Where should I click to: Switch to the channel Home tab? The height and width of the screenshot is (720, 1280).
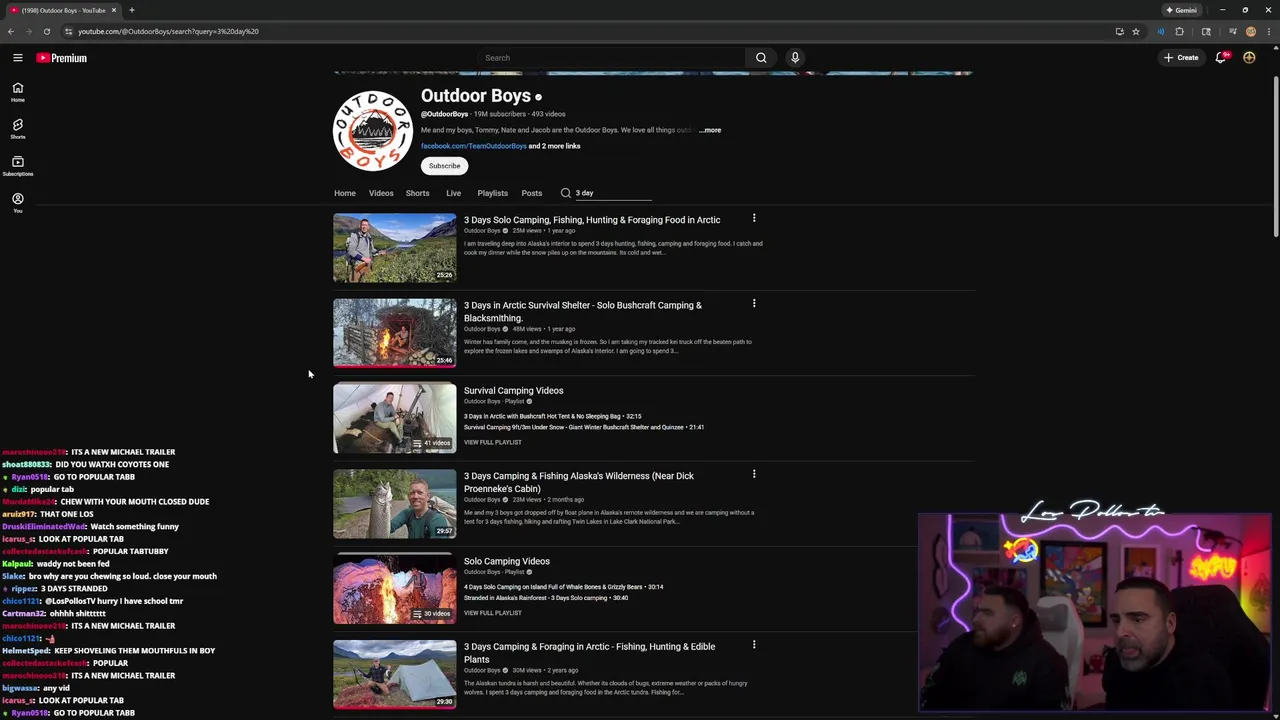[344, 193]
